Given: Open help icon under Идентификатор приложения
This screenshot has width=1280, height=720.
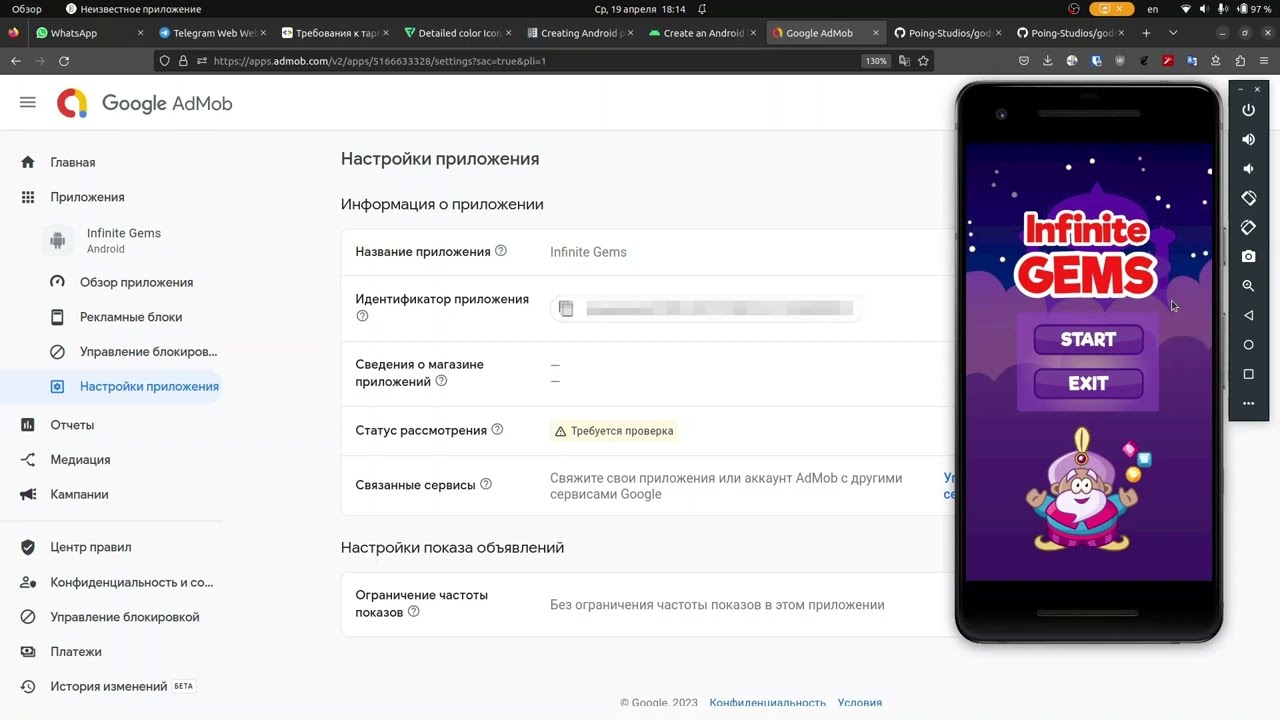Looking at the screenshot, I should pos(362,316).
